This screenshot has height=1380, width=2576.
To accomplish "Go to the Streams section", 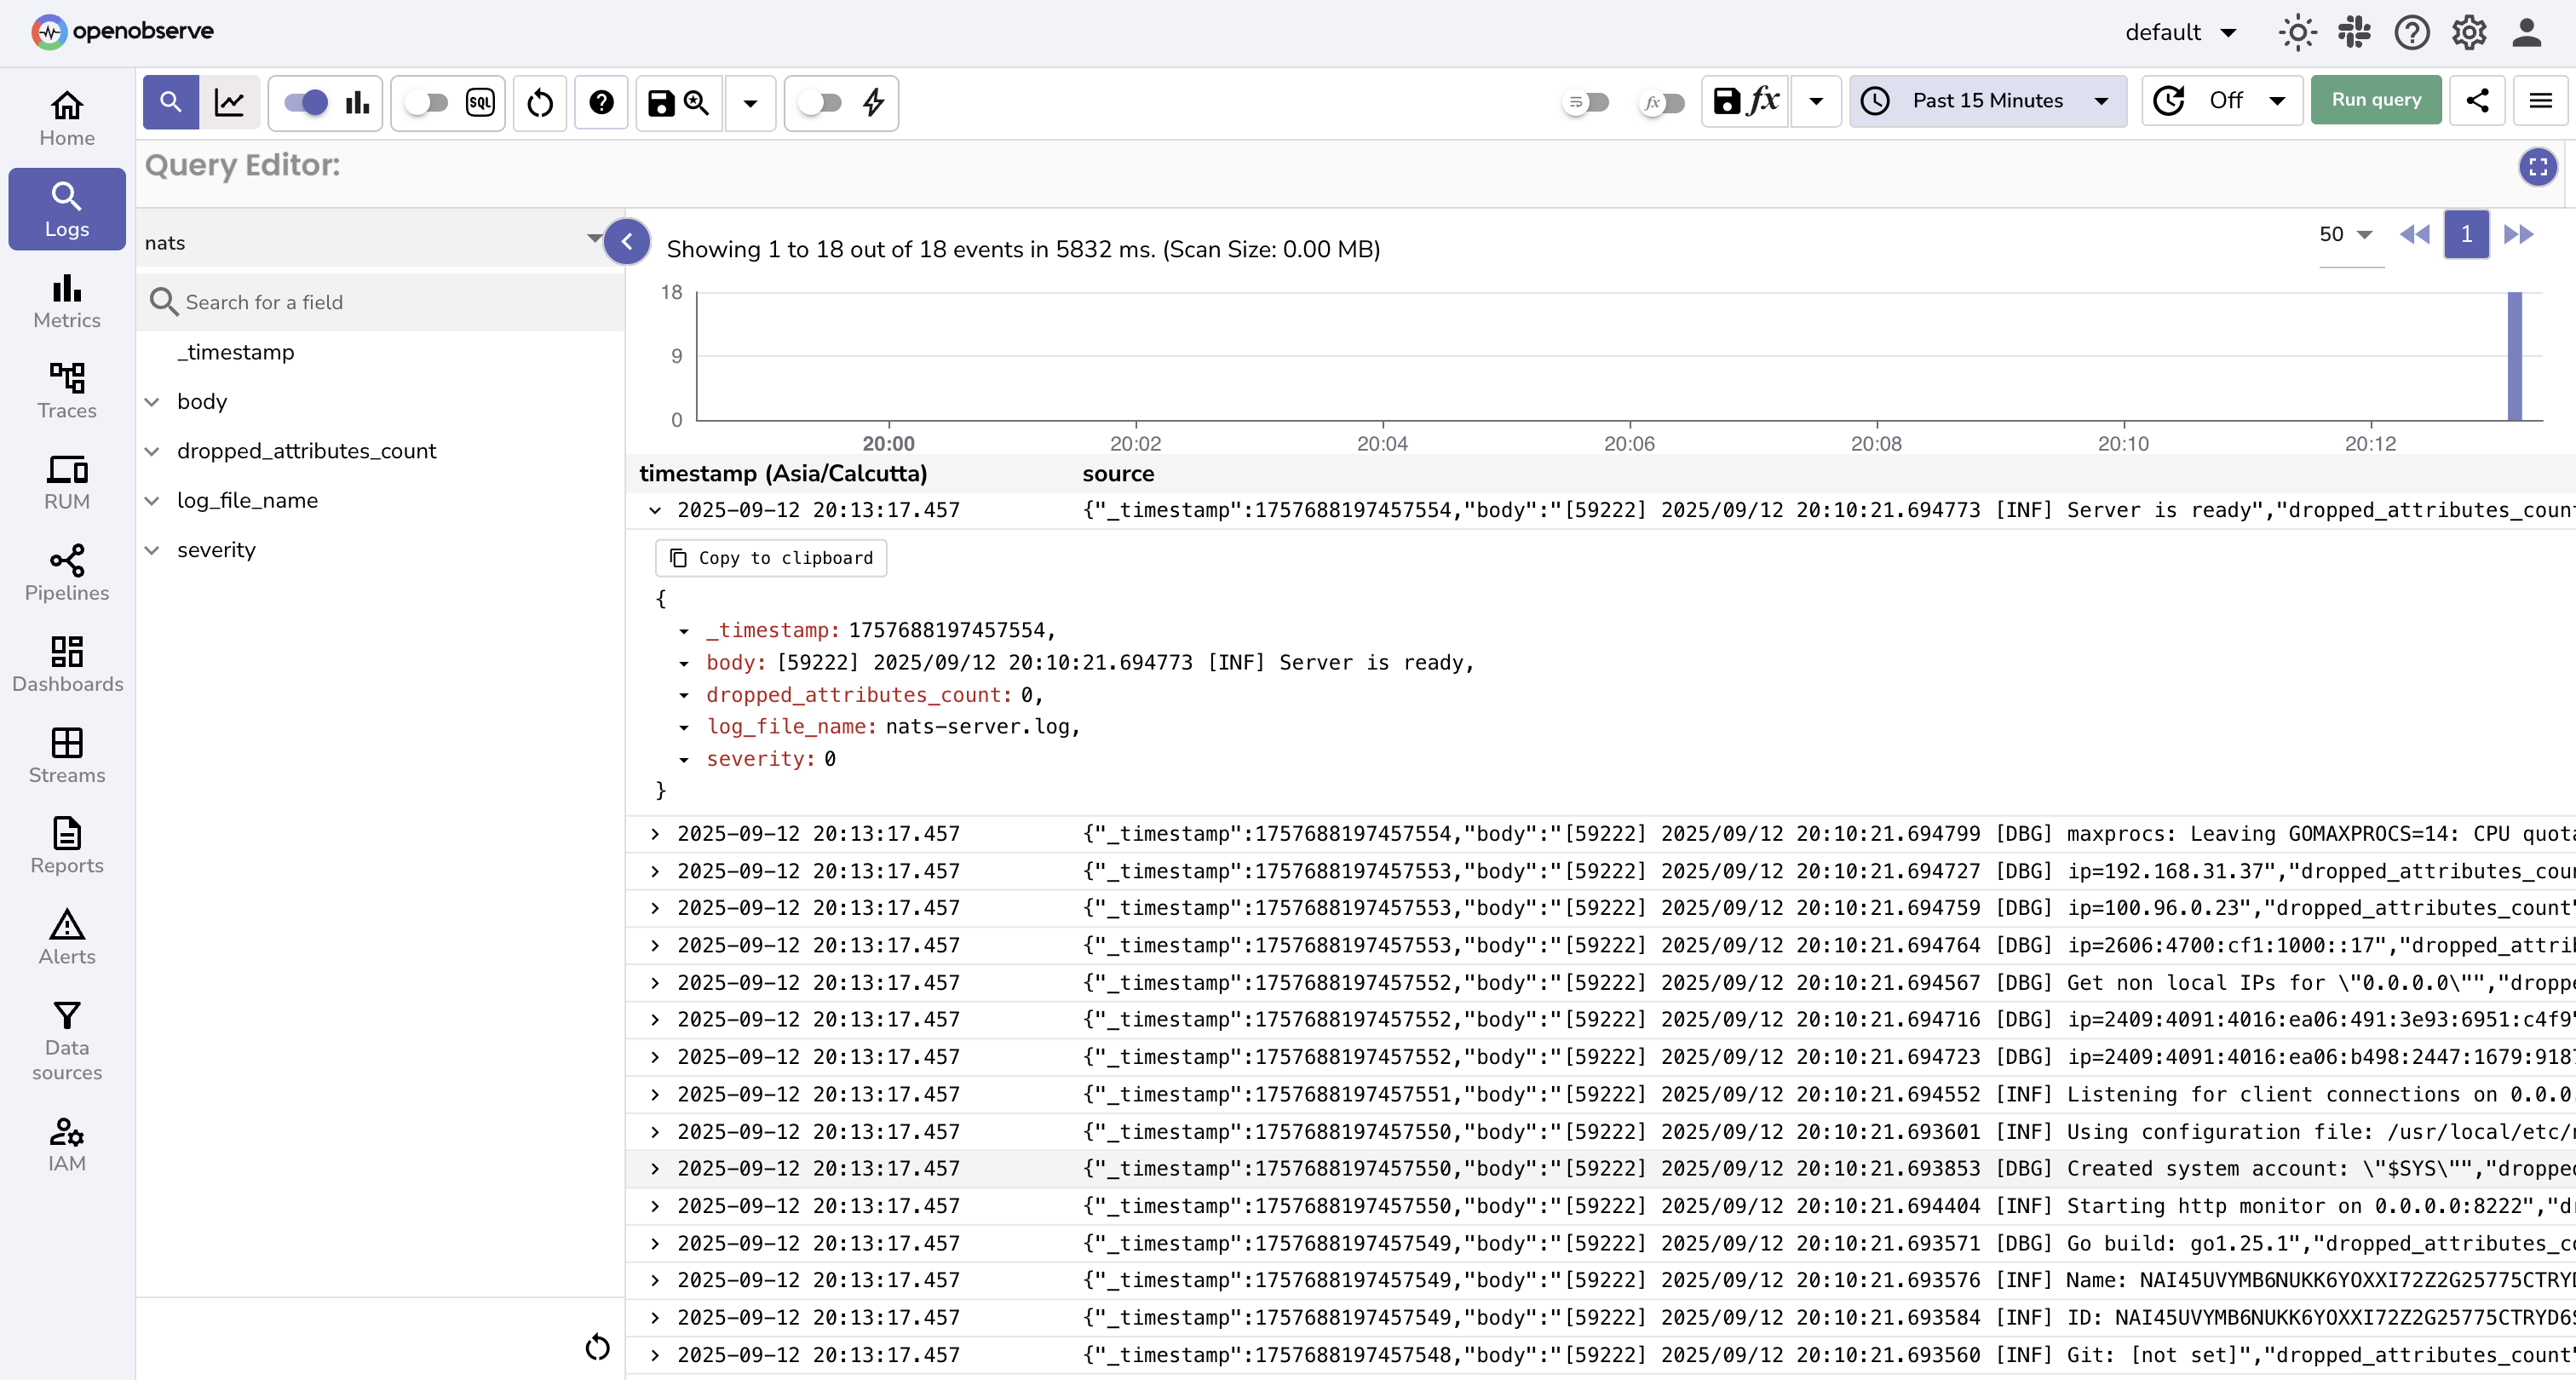I will (x=66, y=755).
